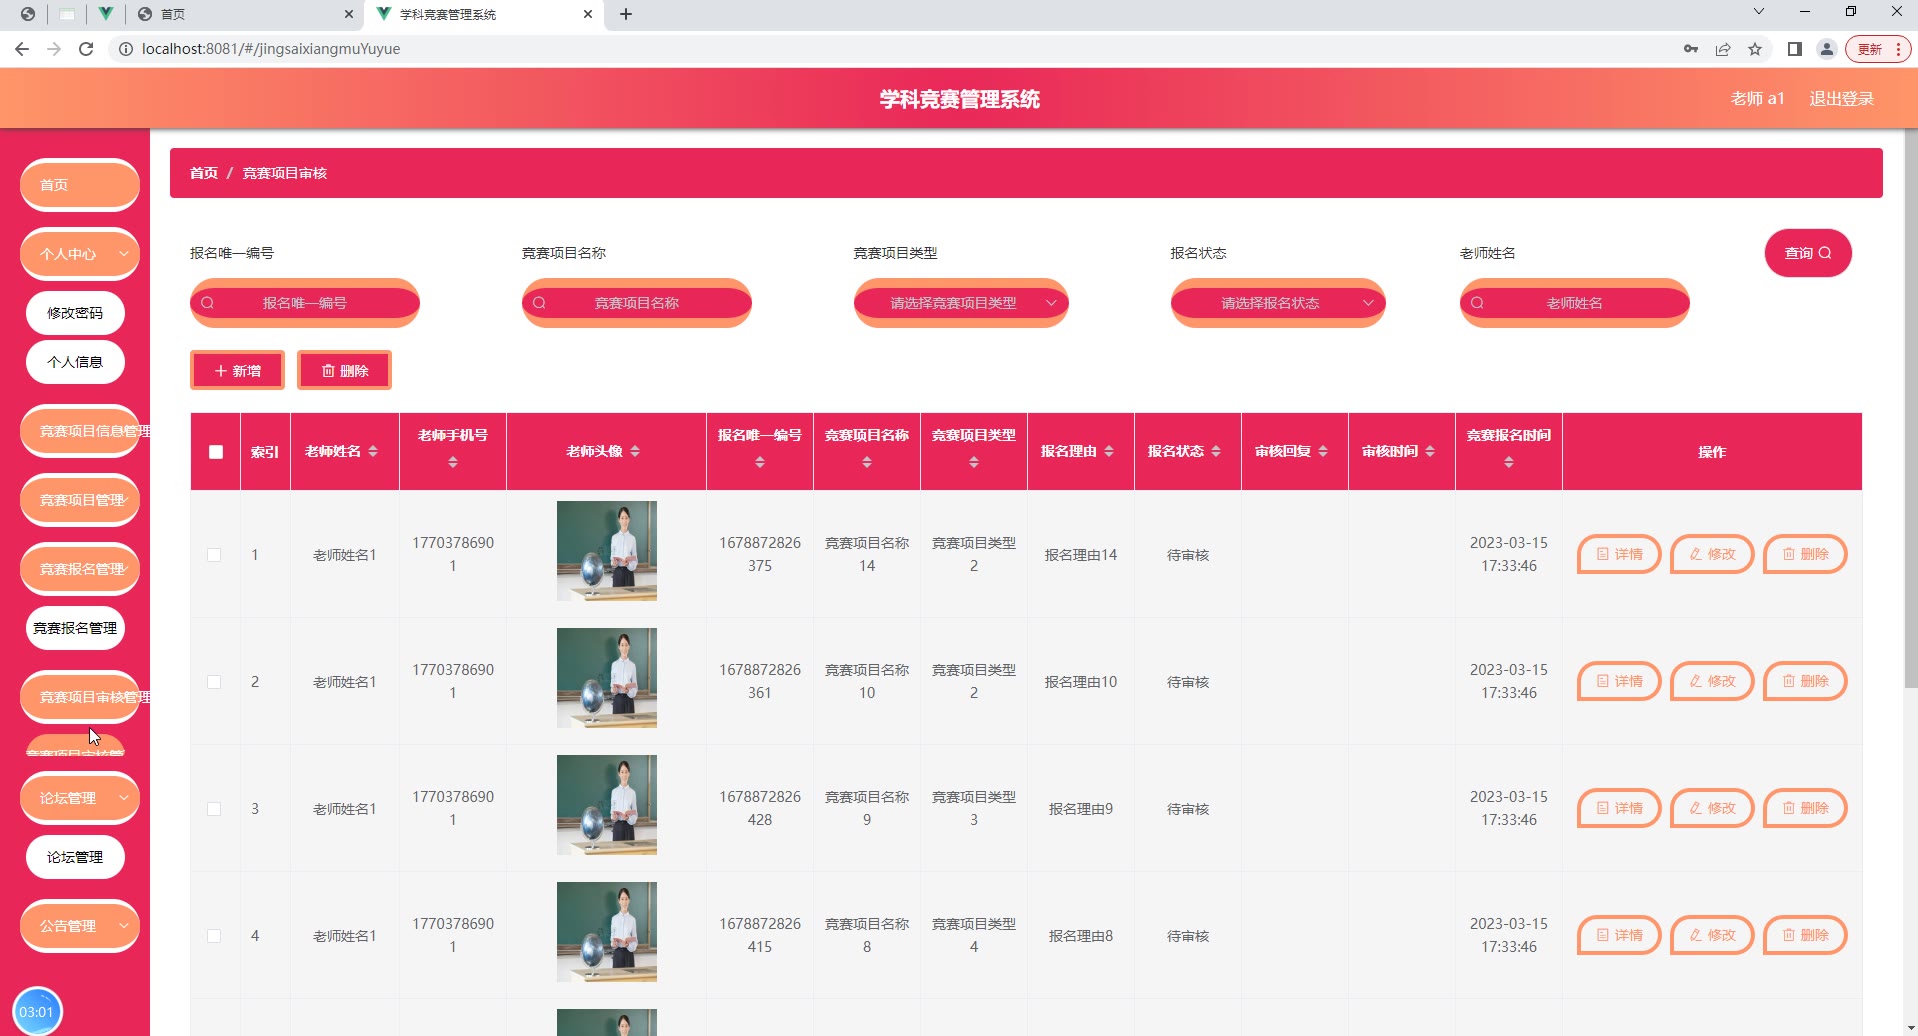Focus the 竞赛项目名称 search field
Viewport: 1918px width, 1036px height.
(637, 303)
